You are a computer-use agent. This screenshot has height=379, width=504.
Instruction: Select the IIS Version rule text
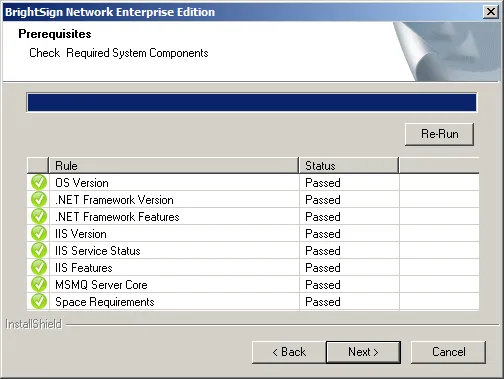[x=81, y=234]
